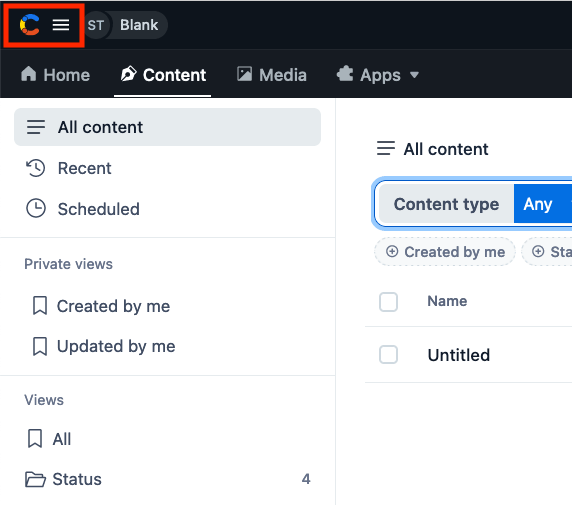Viewport: 572px width, 505px height.
Task: Toggle the select-all checkbox next to Name
Action: click(x=388, y=302)
